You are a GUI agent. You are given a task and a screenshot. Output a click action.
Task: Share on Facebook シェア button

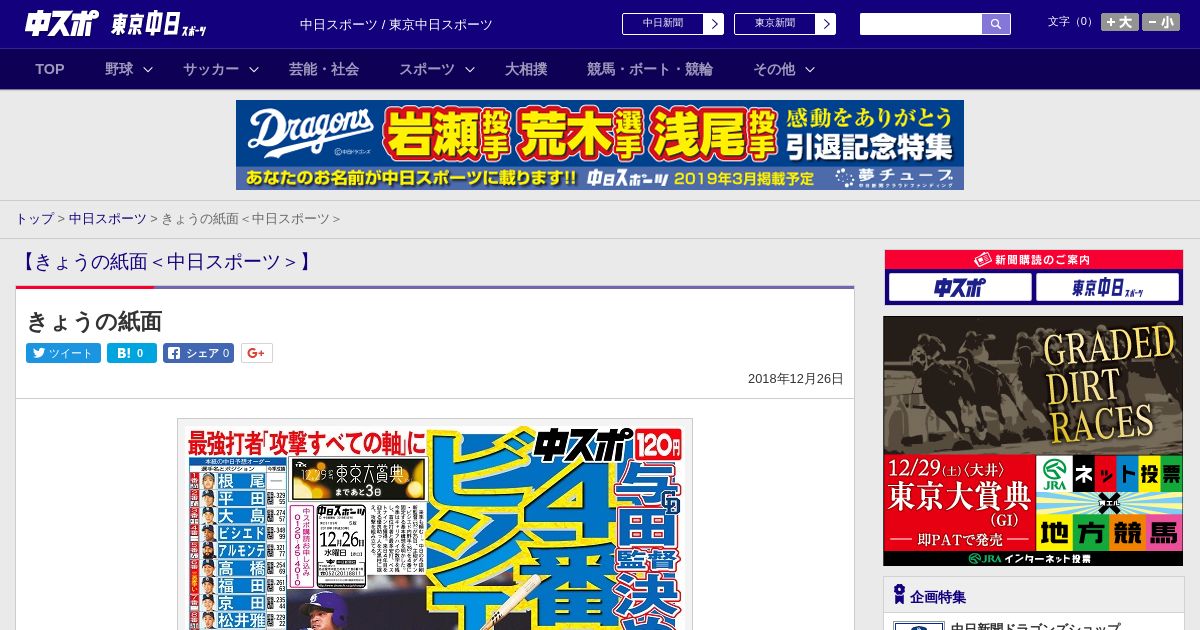pos(198,353)
